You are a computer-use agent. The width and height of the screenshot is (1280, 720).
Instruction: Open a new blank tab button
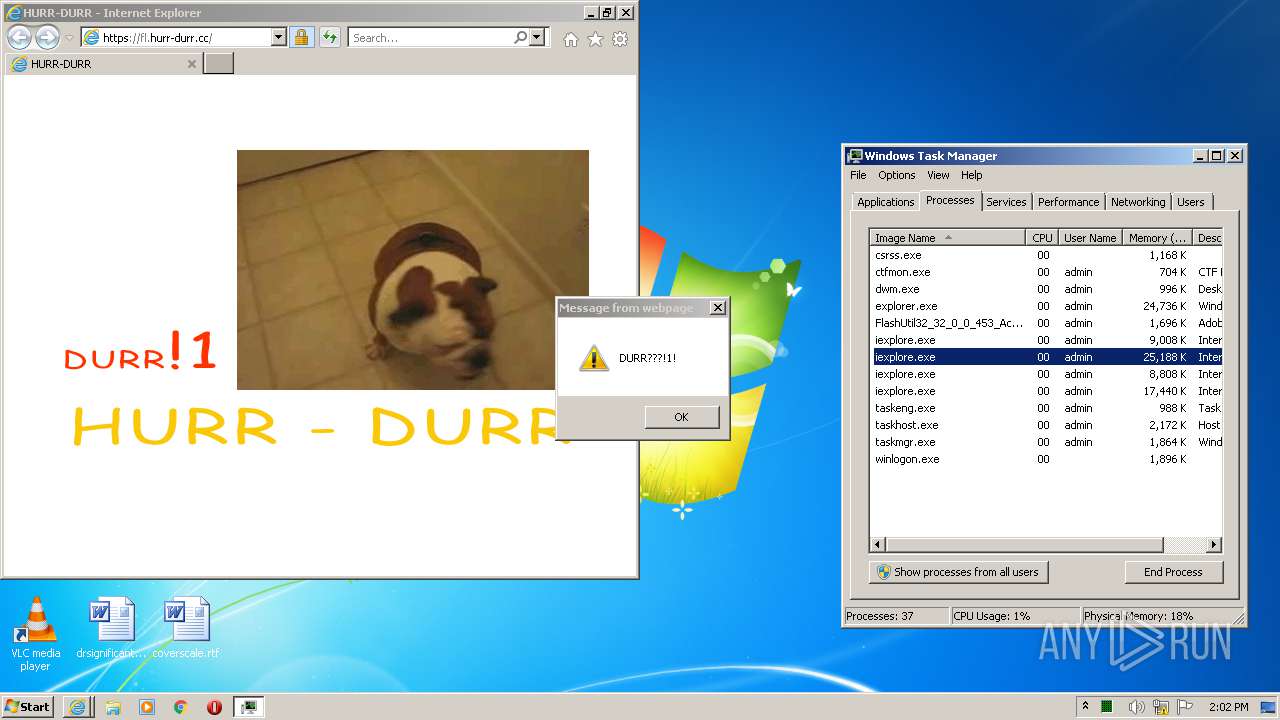click(218, 64)
